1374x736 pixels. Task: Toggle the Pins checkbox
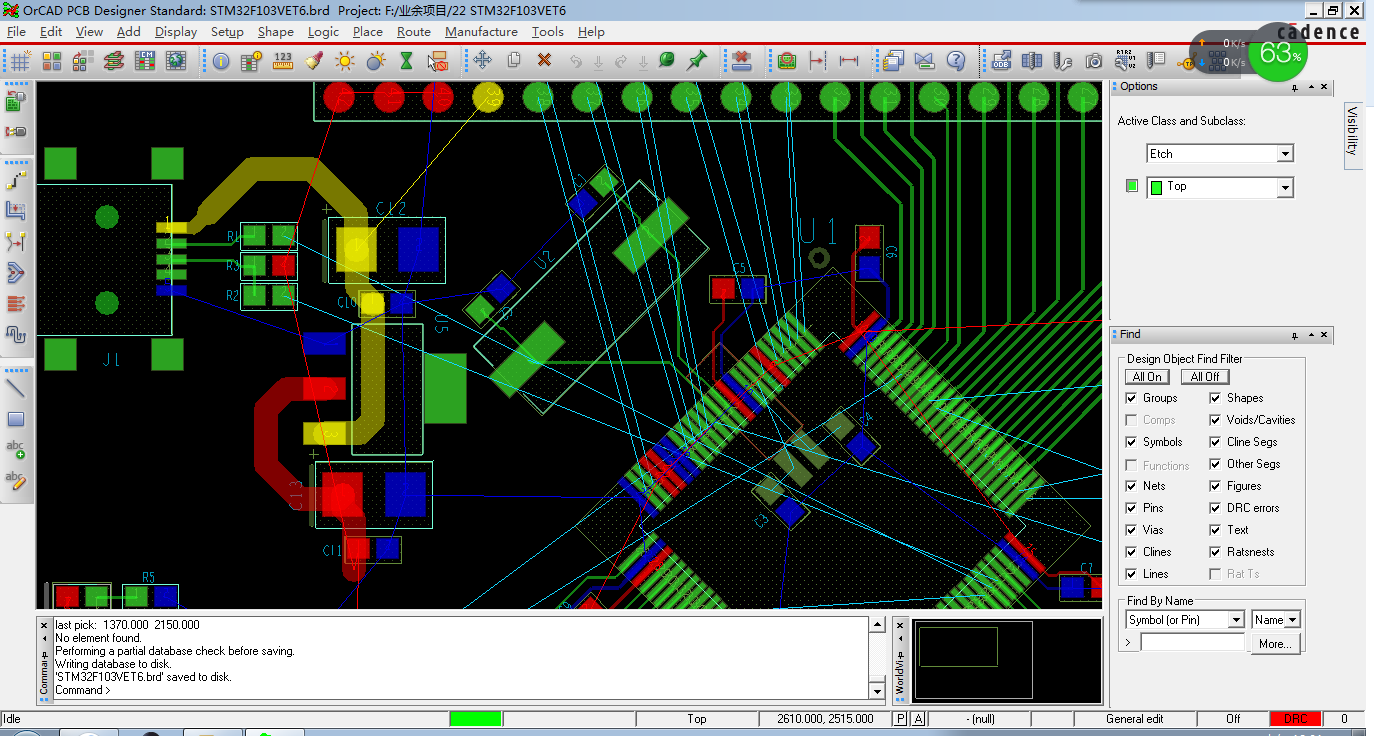[x=1131, y=508]
